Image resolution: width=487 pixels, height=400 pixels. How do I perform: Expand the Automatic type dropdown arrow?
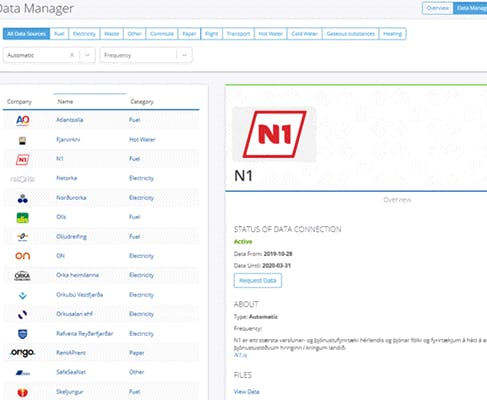click(x=87, y=55)
